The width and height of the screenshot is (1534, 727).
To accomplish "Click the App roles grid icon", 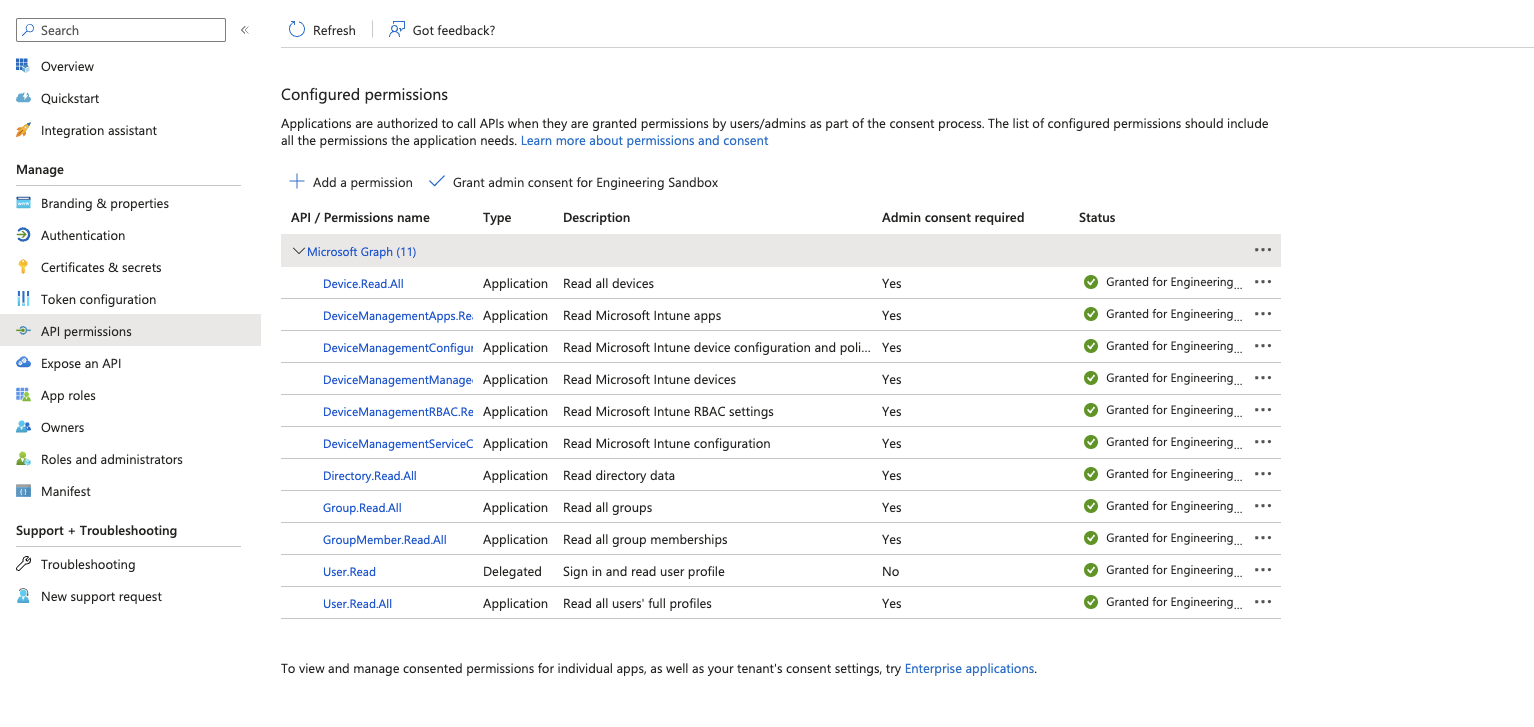I will coord(23,395).
